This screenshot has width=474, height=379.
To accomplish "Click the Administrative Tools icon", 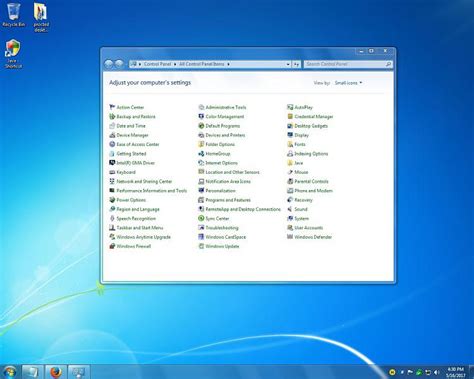I will (x=201, y=107).
